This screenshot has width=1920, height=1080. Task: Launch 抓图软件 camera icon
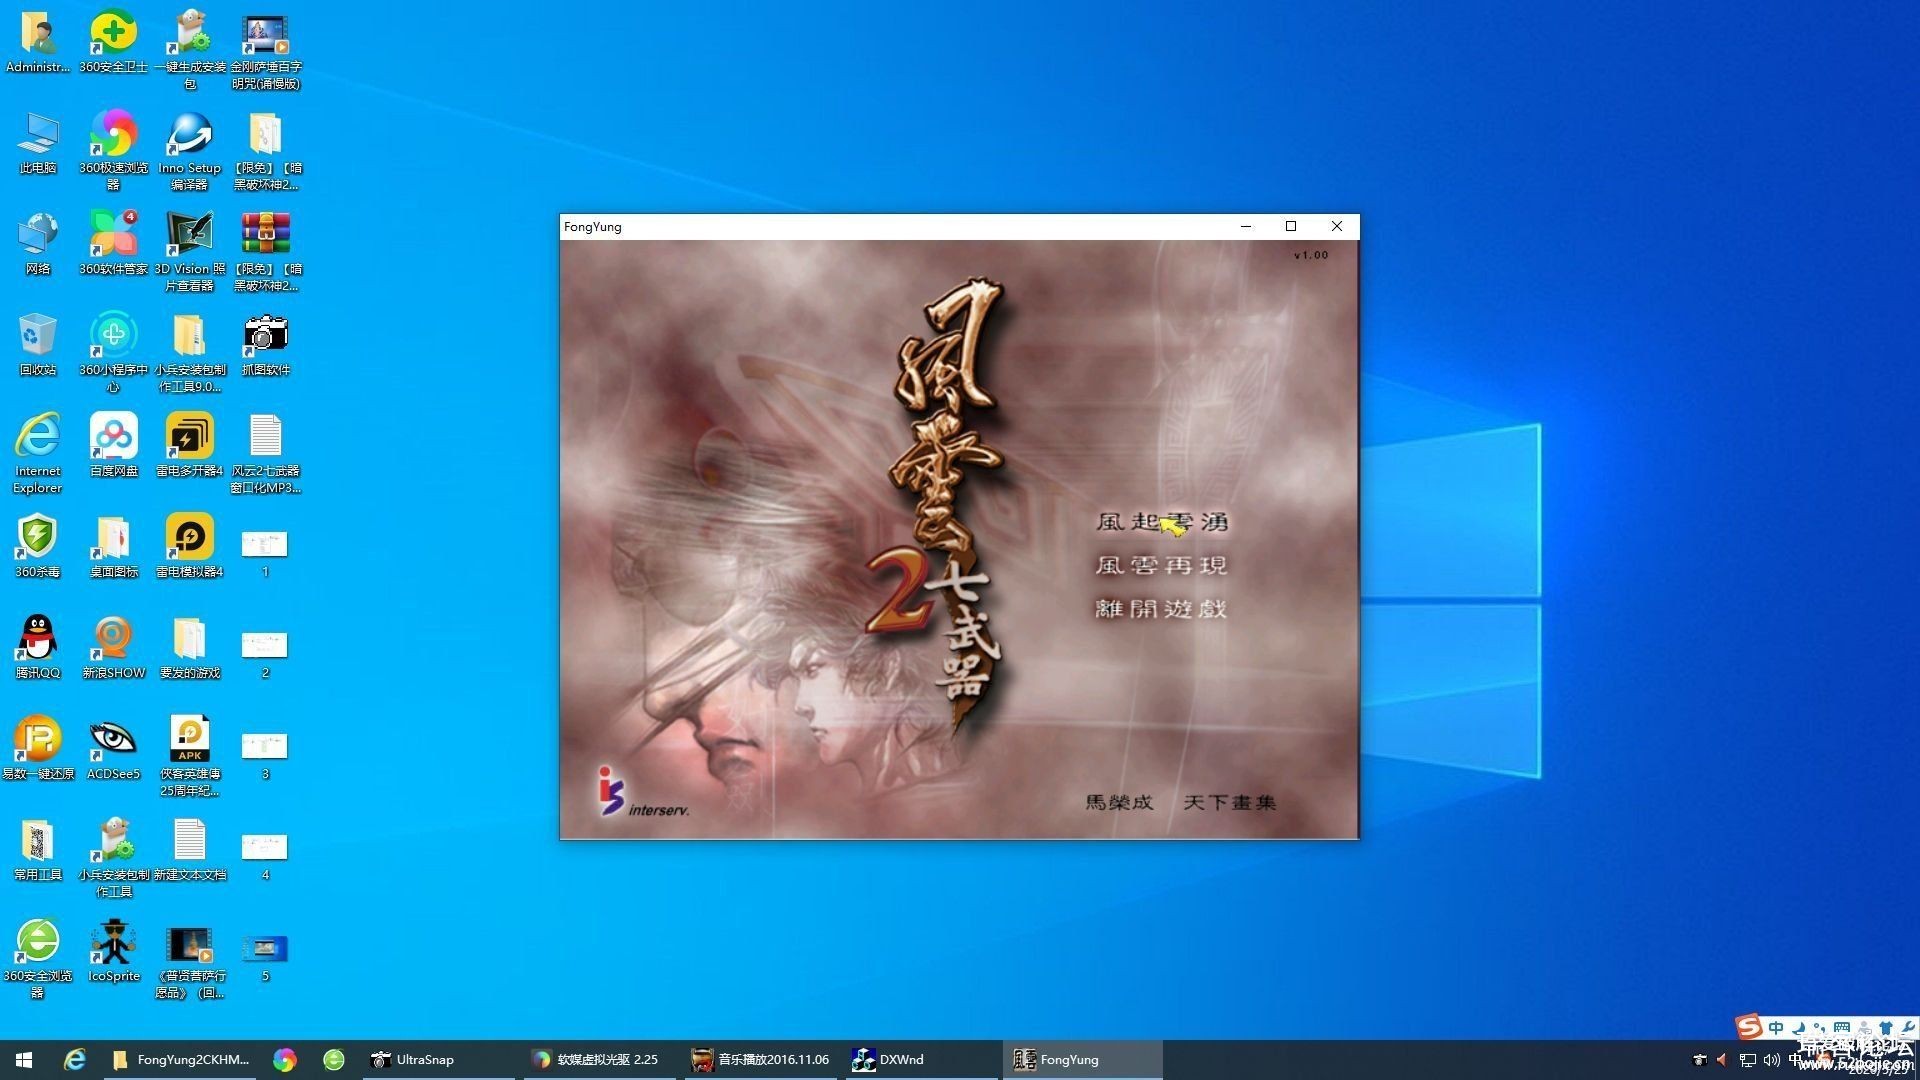coord(265,345)
